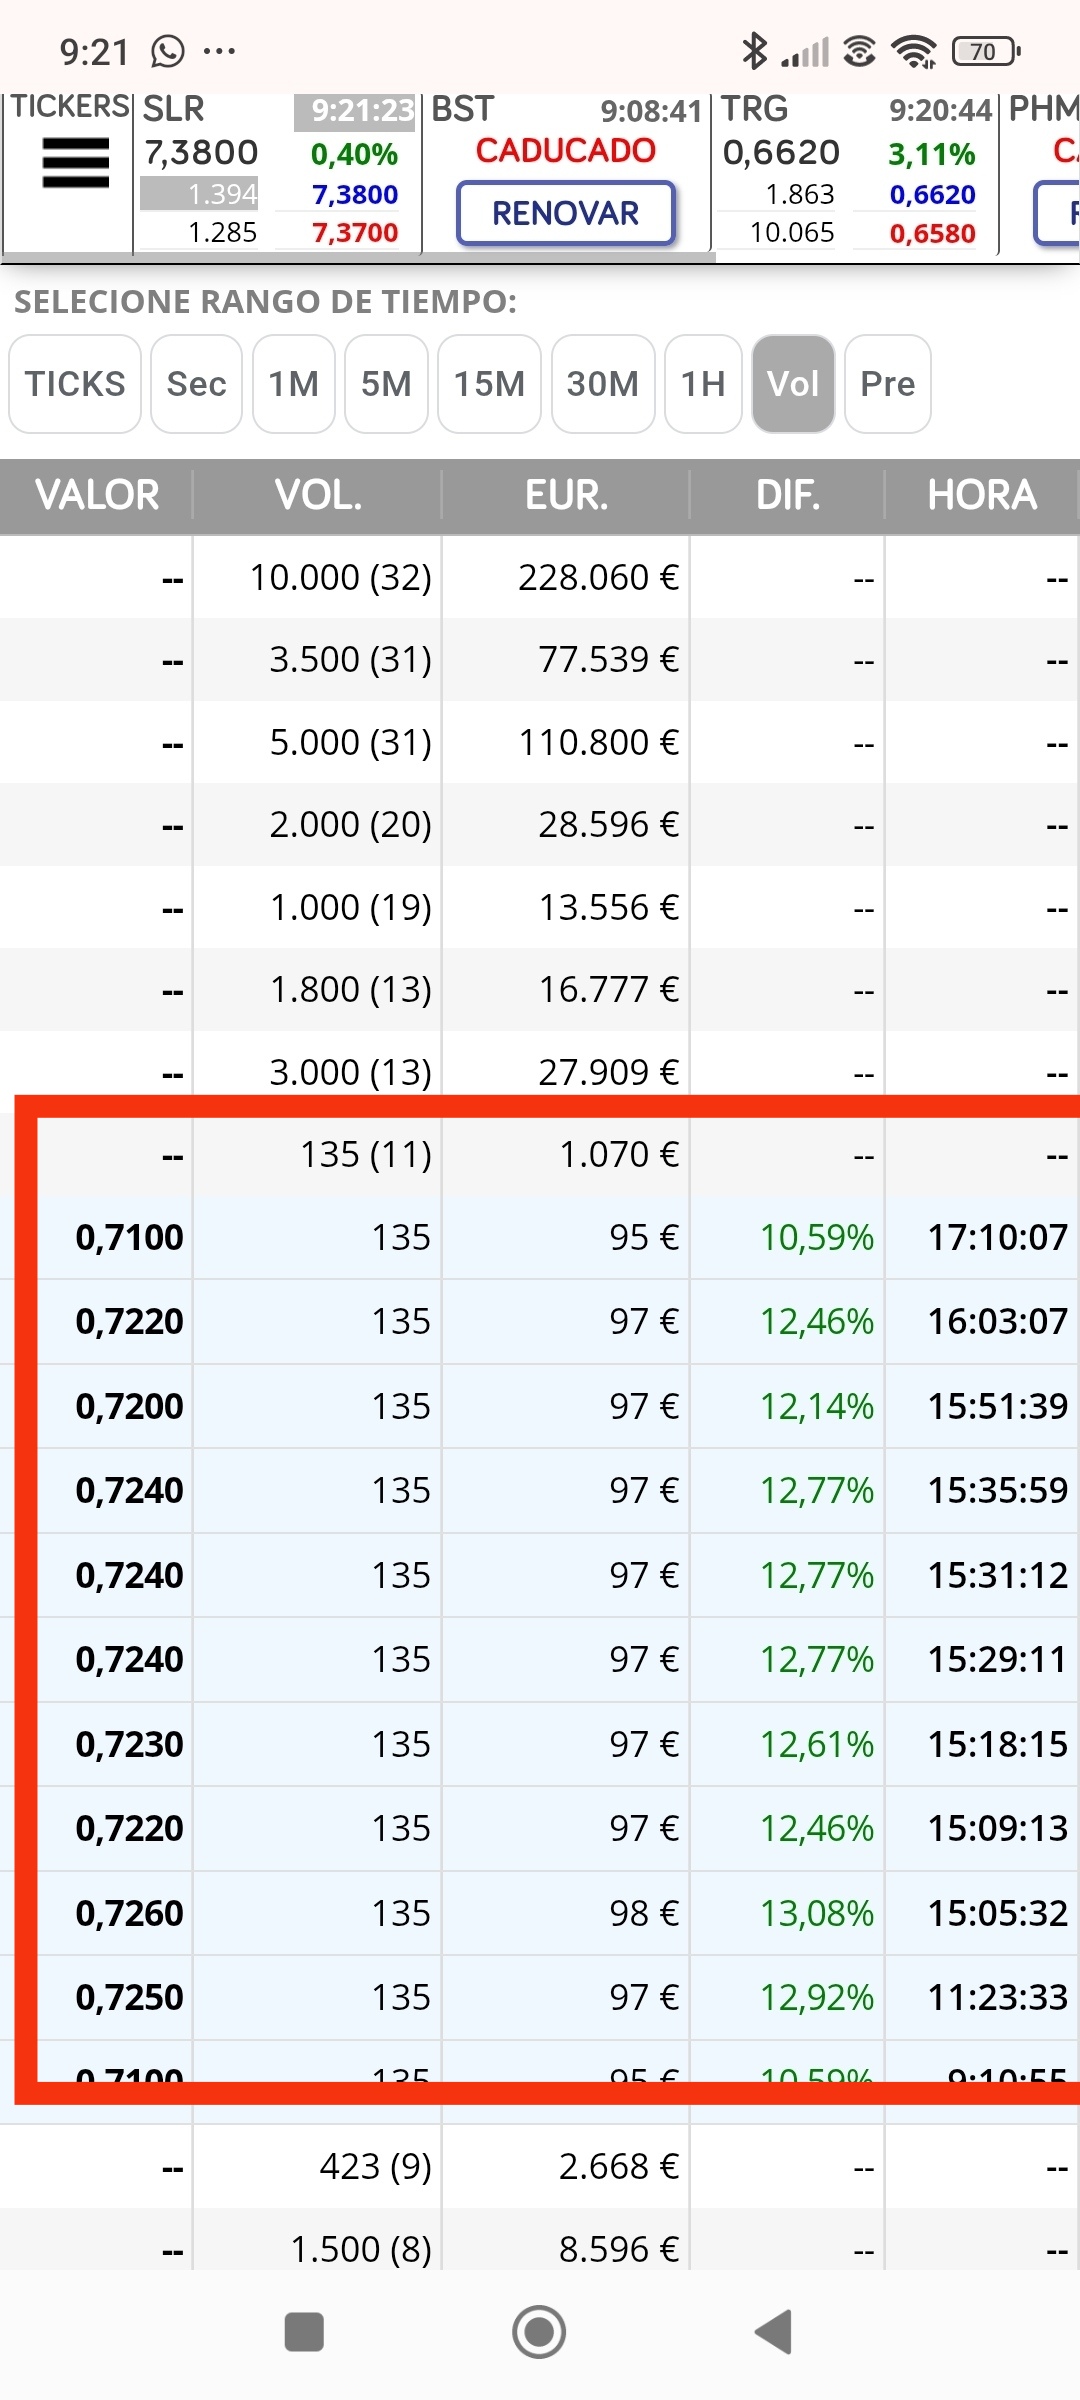
Task: Tap the Android back navigation arrow
Action: pos(774,2332)
